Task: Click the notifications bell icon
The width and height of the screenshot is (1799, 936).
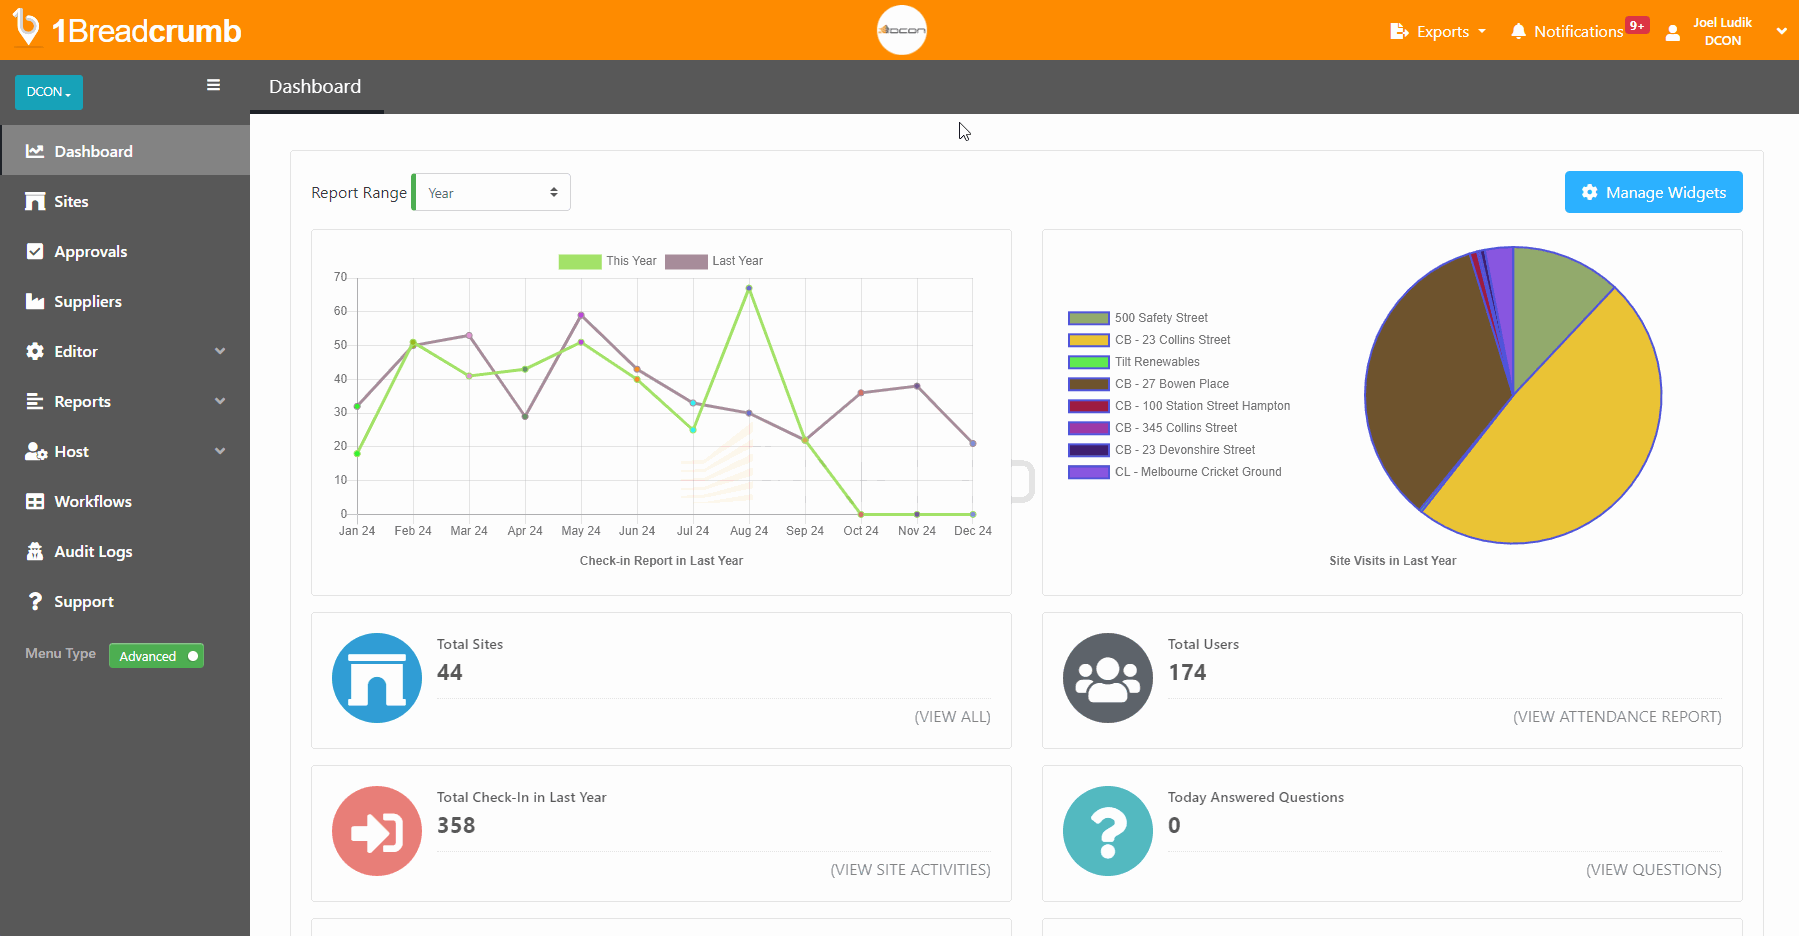Action: pos(1518,31)
